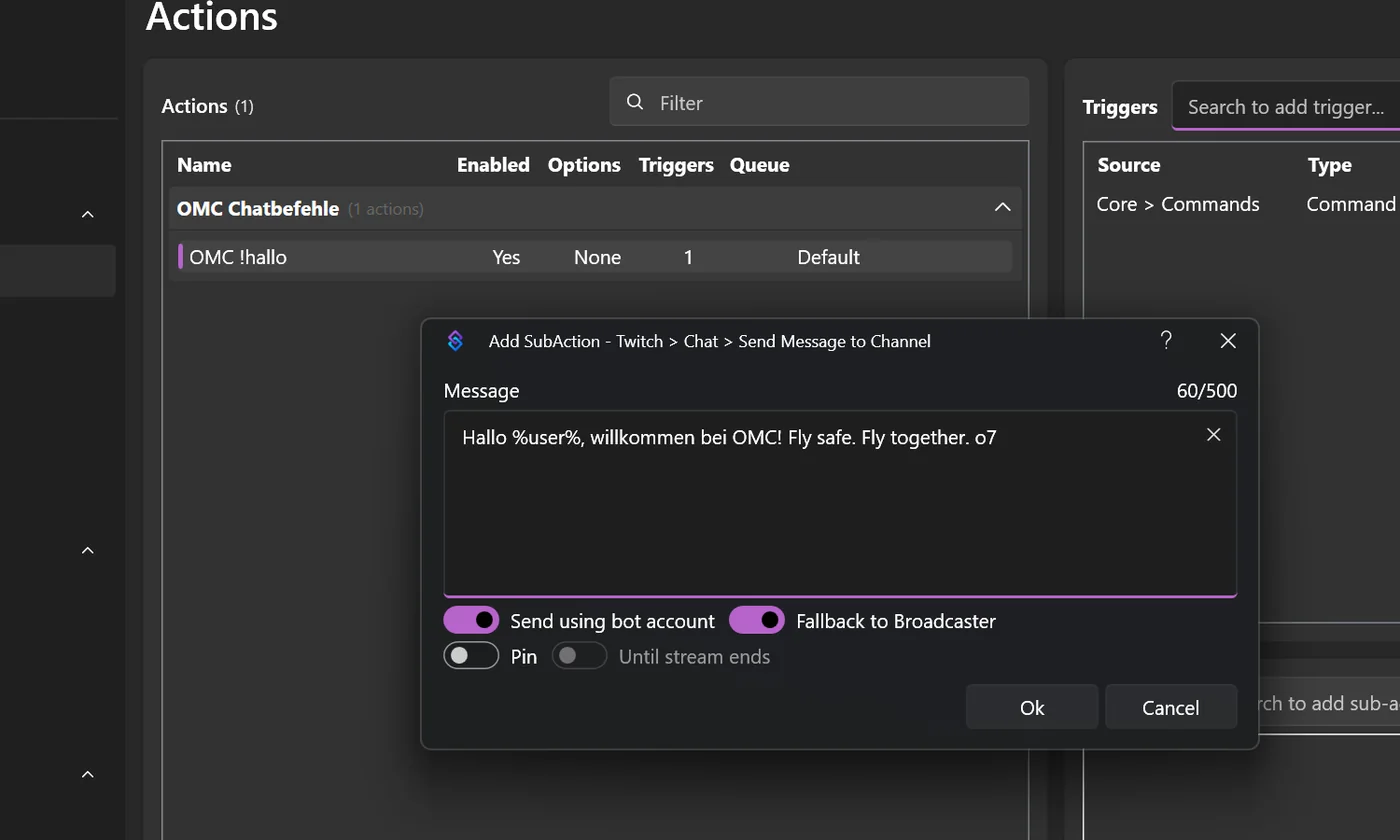The height and width of the screenshot is (840, 1400).
Task: Enable the Pin toggle
Action: (471, 656)
